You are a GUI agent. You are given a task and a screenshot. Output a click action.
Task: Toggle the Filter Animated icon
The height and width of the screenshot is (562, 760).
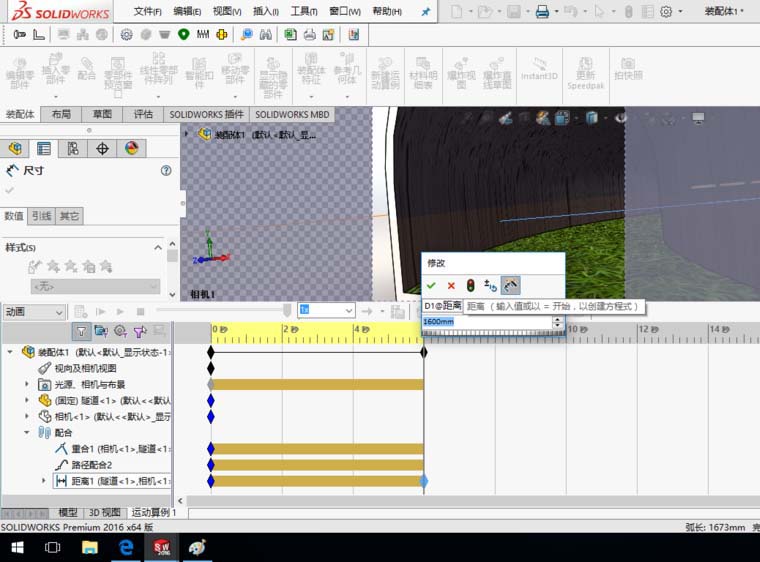(101, 331)
